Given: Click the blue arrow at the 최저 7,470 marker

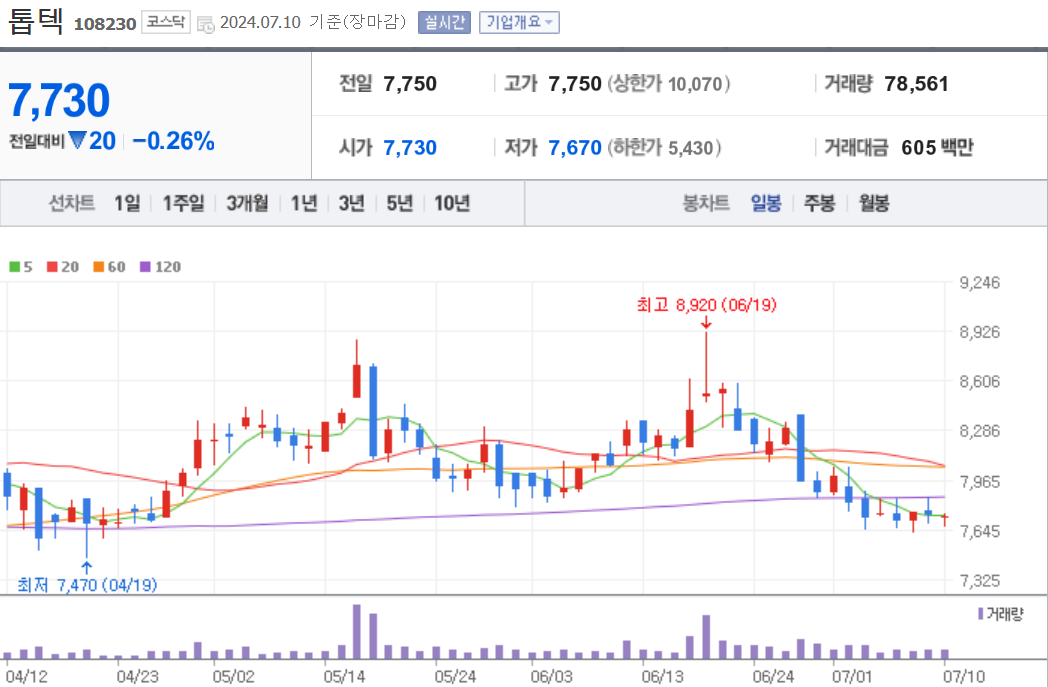Looking at the screenshot, I should (x=87, y=568).
